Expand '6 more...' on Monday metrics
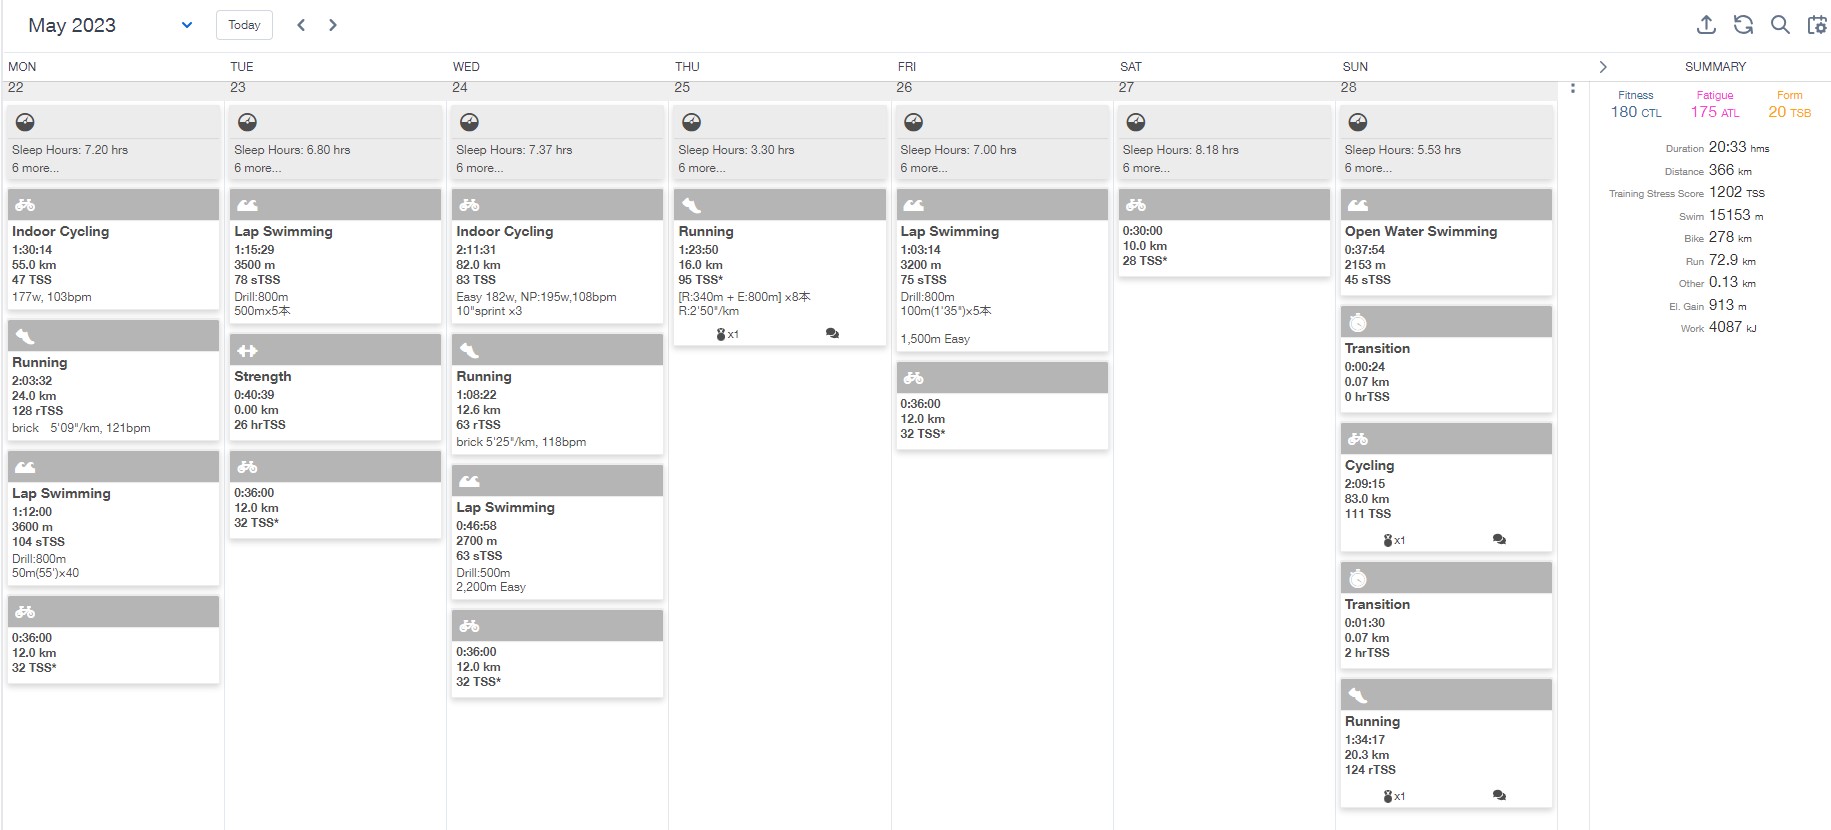The width and height of the screenshot is (1831, 830). click(x=36, y=168)
